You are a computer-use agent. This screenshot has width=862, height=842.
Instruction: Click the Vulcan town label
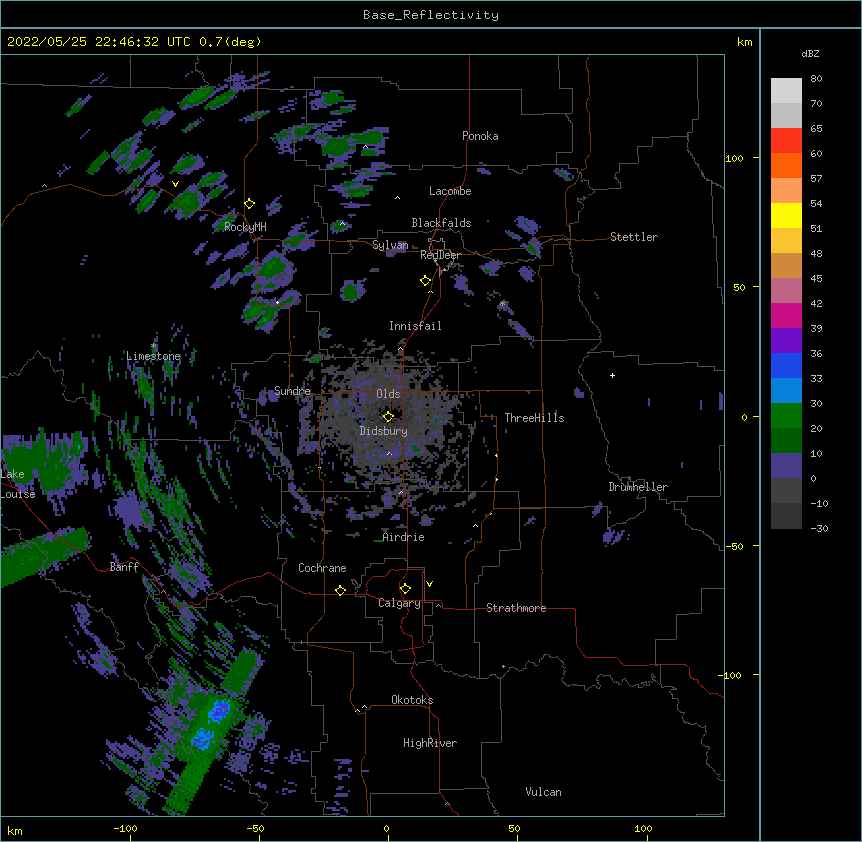543,791
